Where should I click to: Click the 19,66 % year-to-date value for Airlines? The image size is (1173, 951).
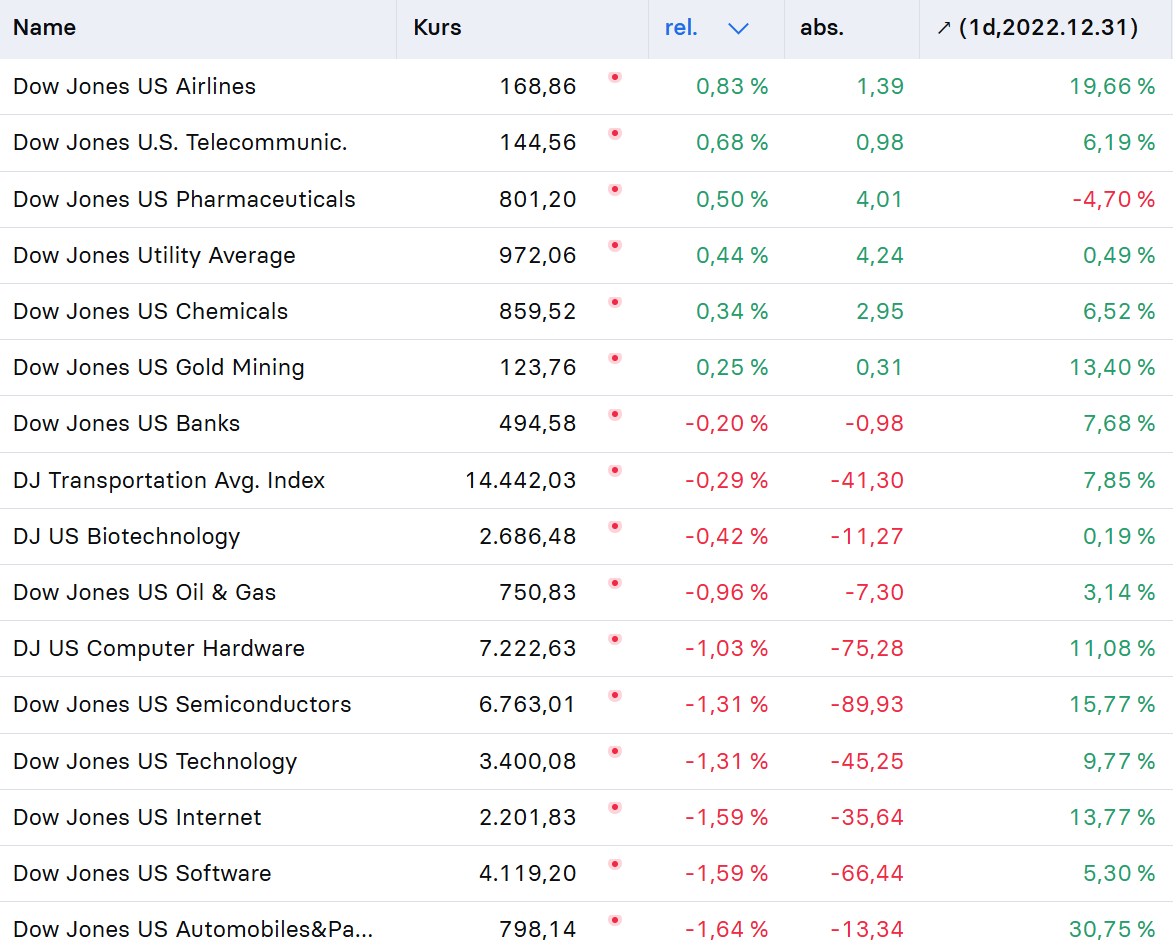pos(1112,86)
